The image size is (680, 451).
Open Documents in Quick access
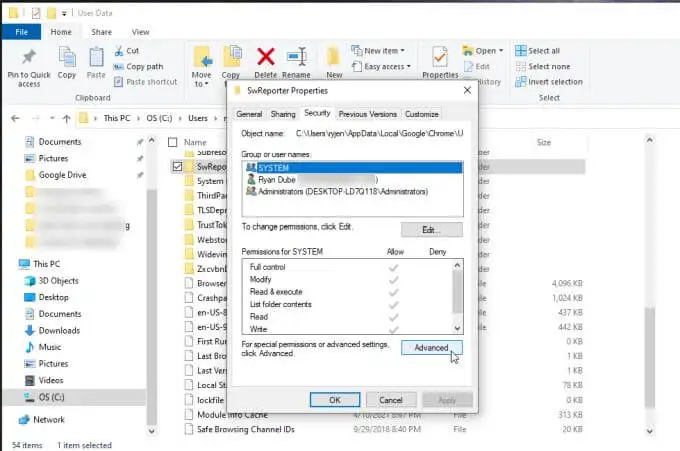[x=59, y=142]
